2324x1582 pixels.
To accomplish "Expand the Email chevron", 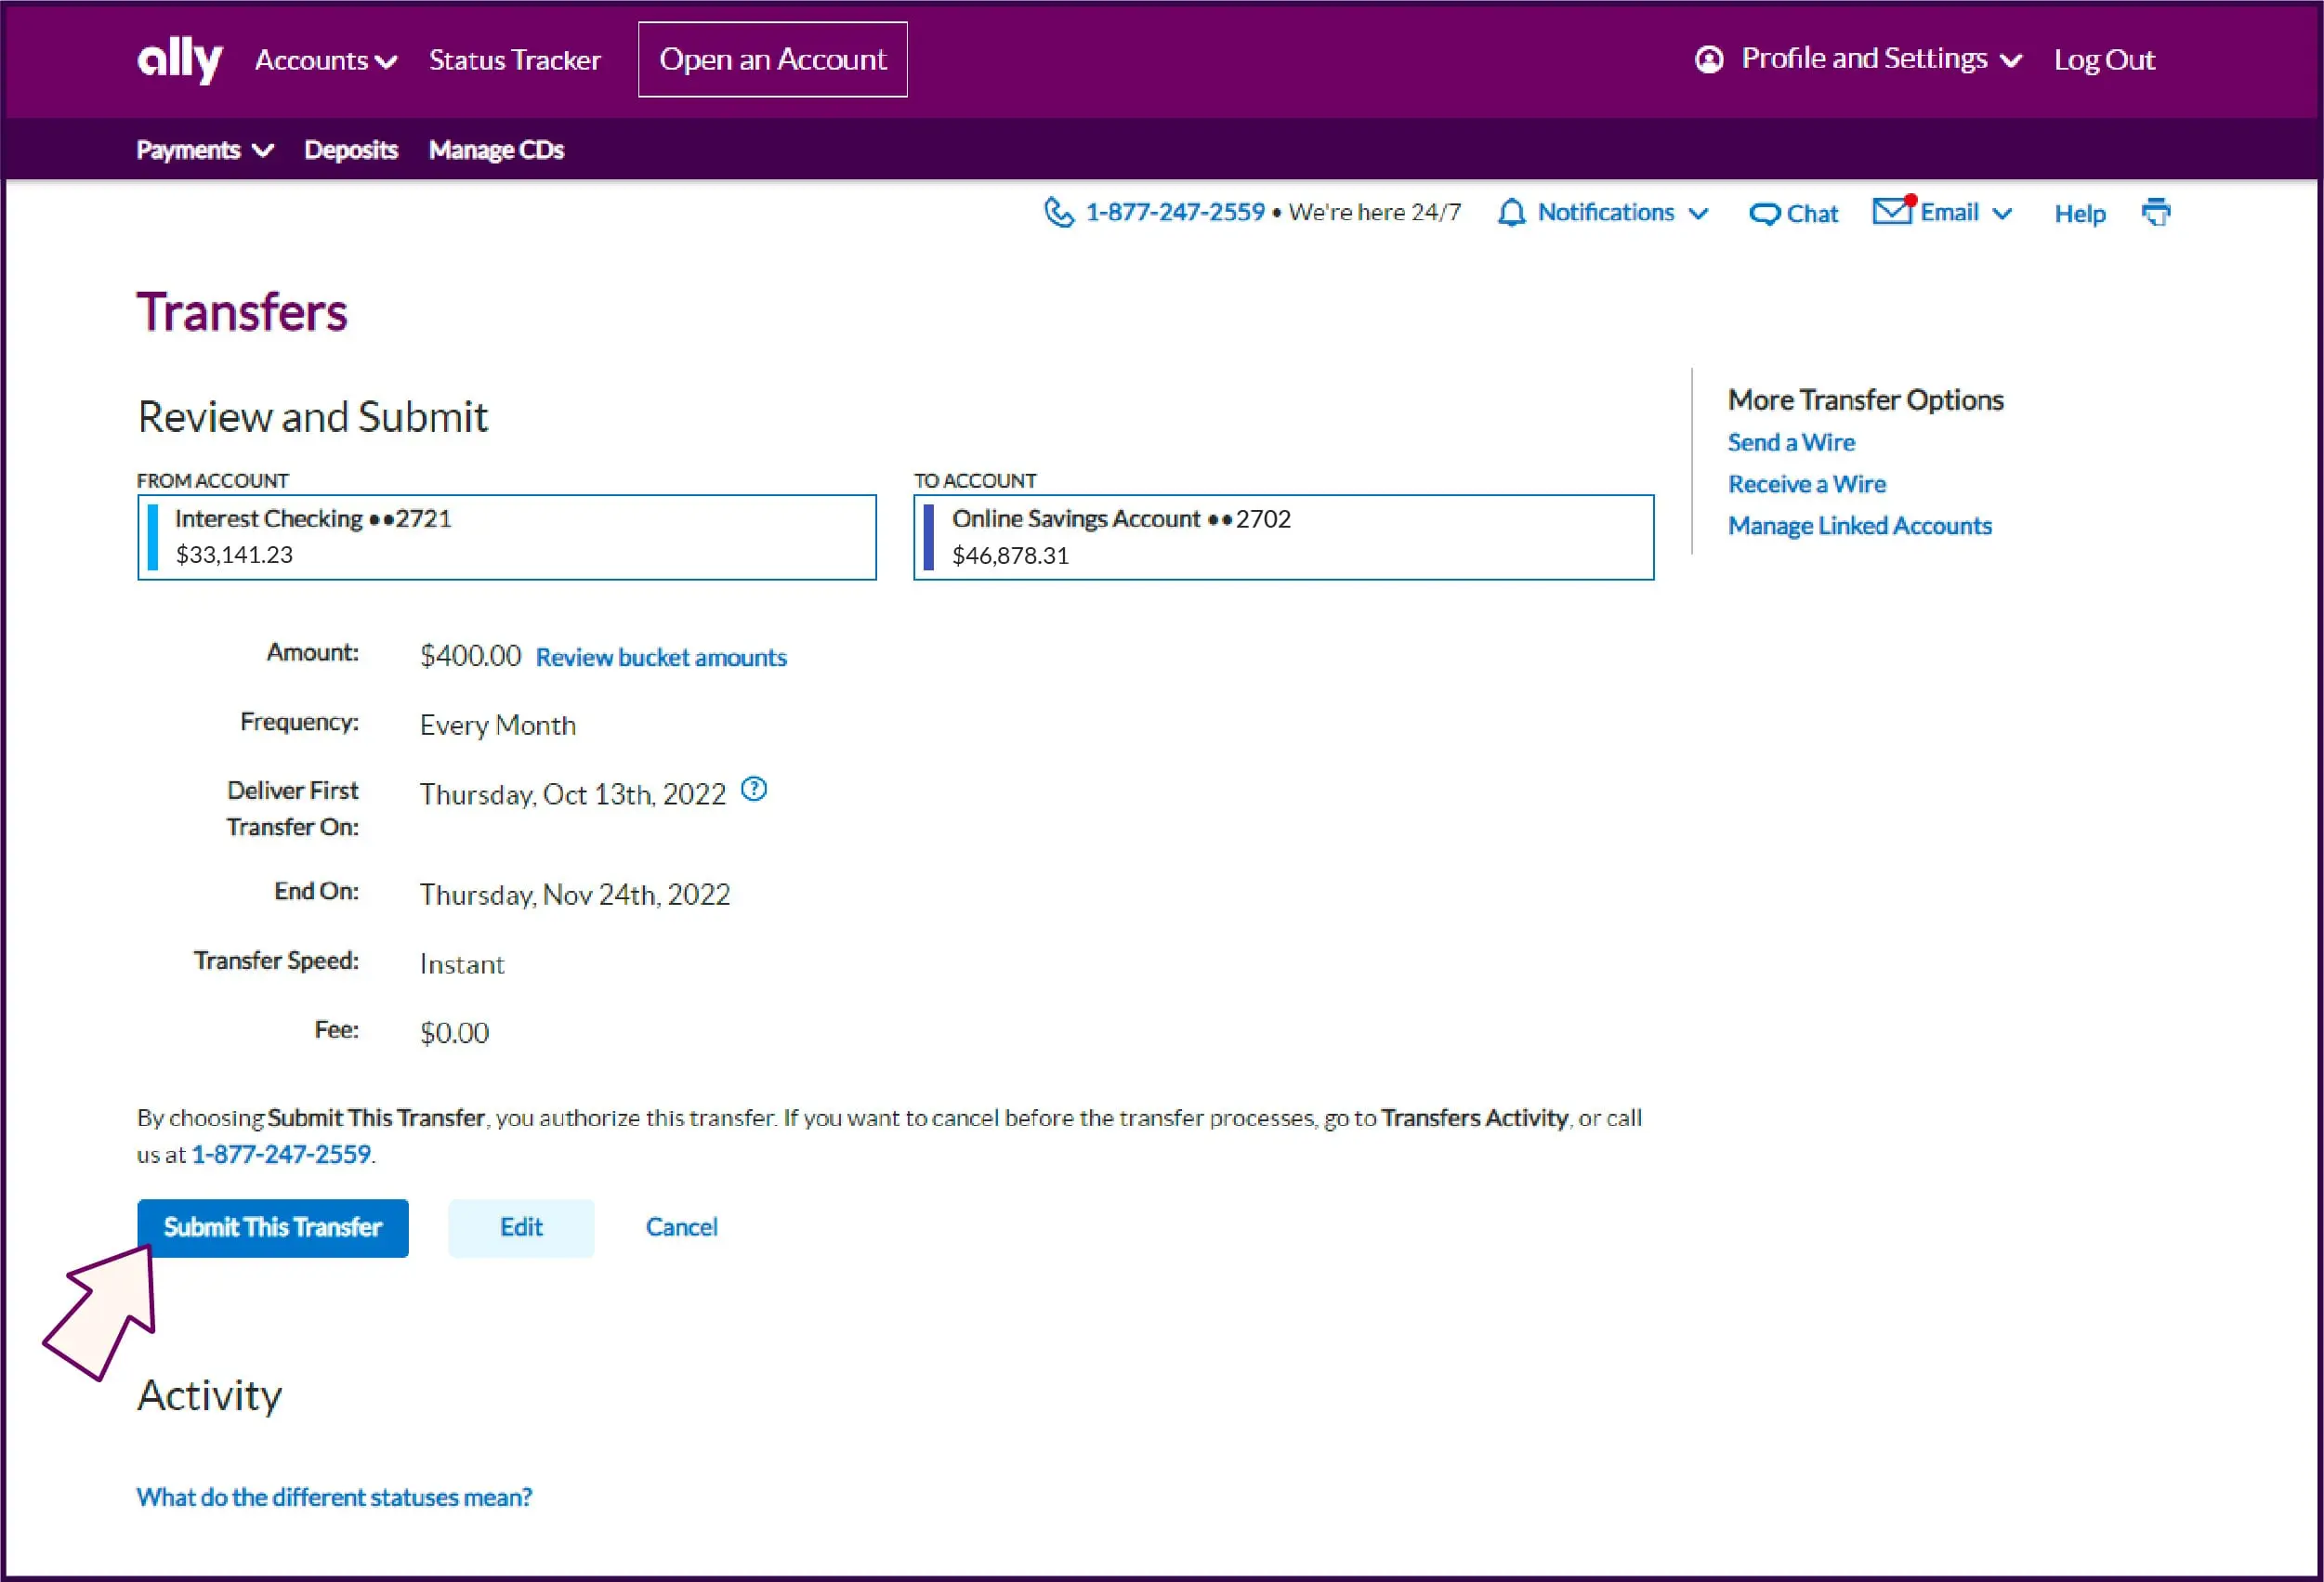I will pyautogui.click(x=2003, y=213).
